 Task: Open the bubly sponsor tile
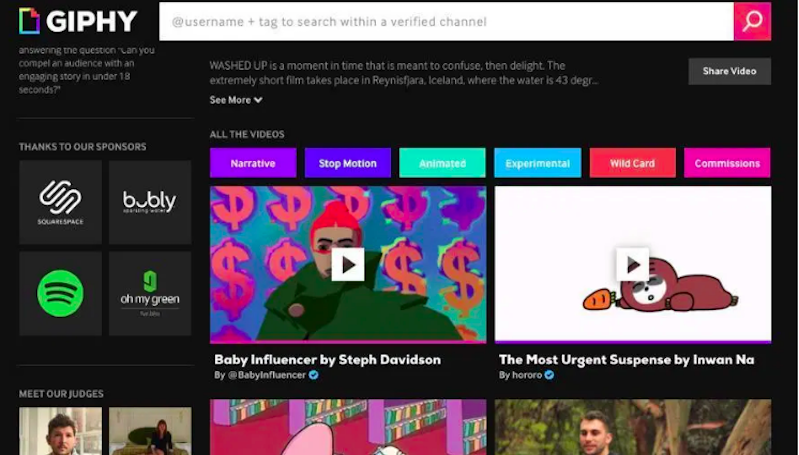(150, 202)
